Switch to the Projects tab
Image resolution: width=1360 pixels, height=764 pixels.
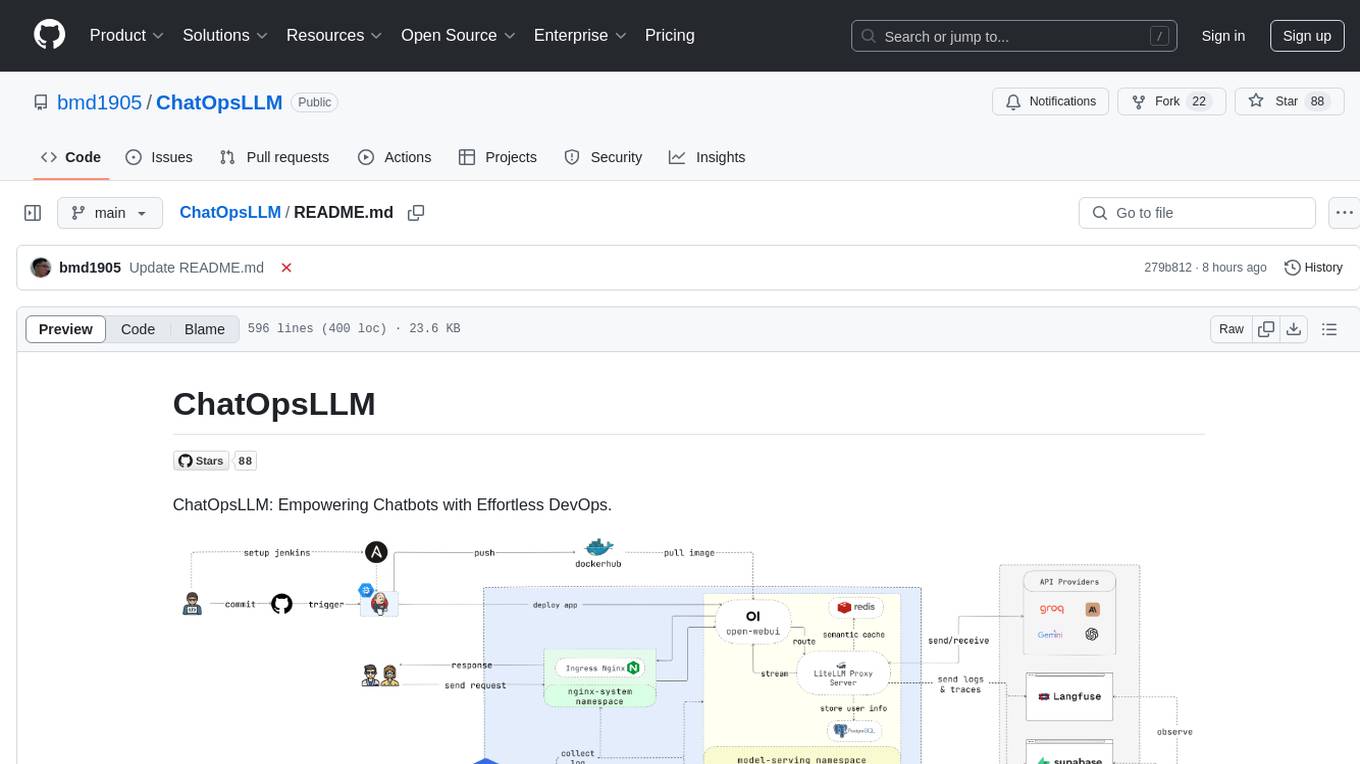498,157
